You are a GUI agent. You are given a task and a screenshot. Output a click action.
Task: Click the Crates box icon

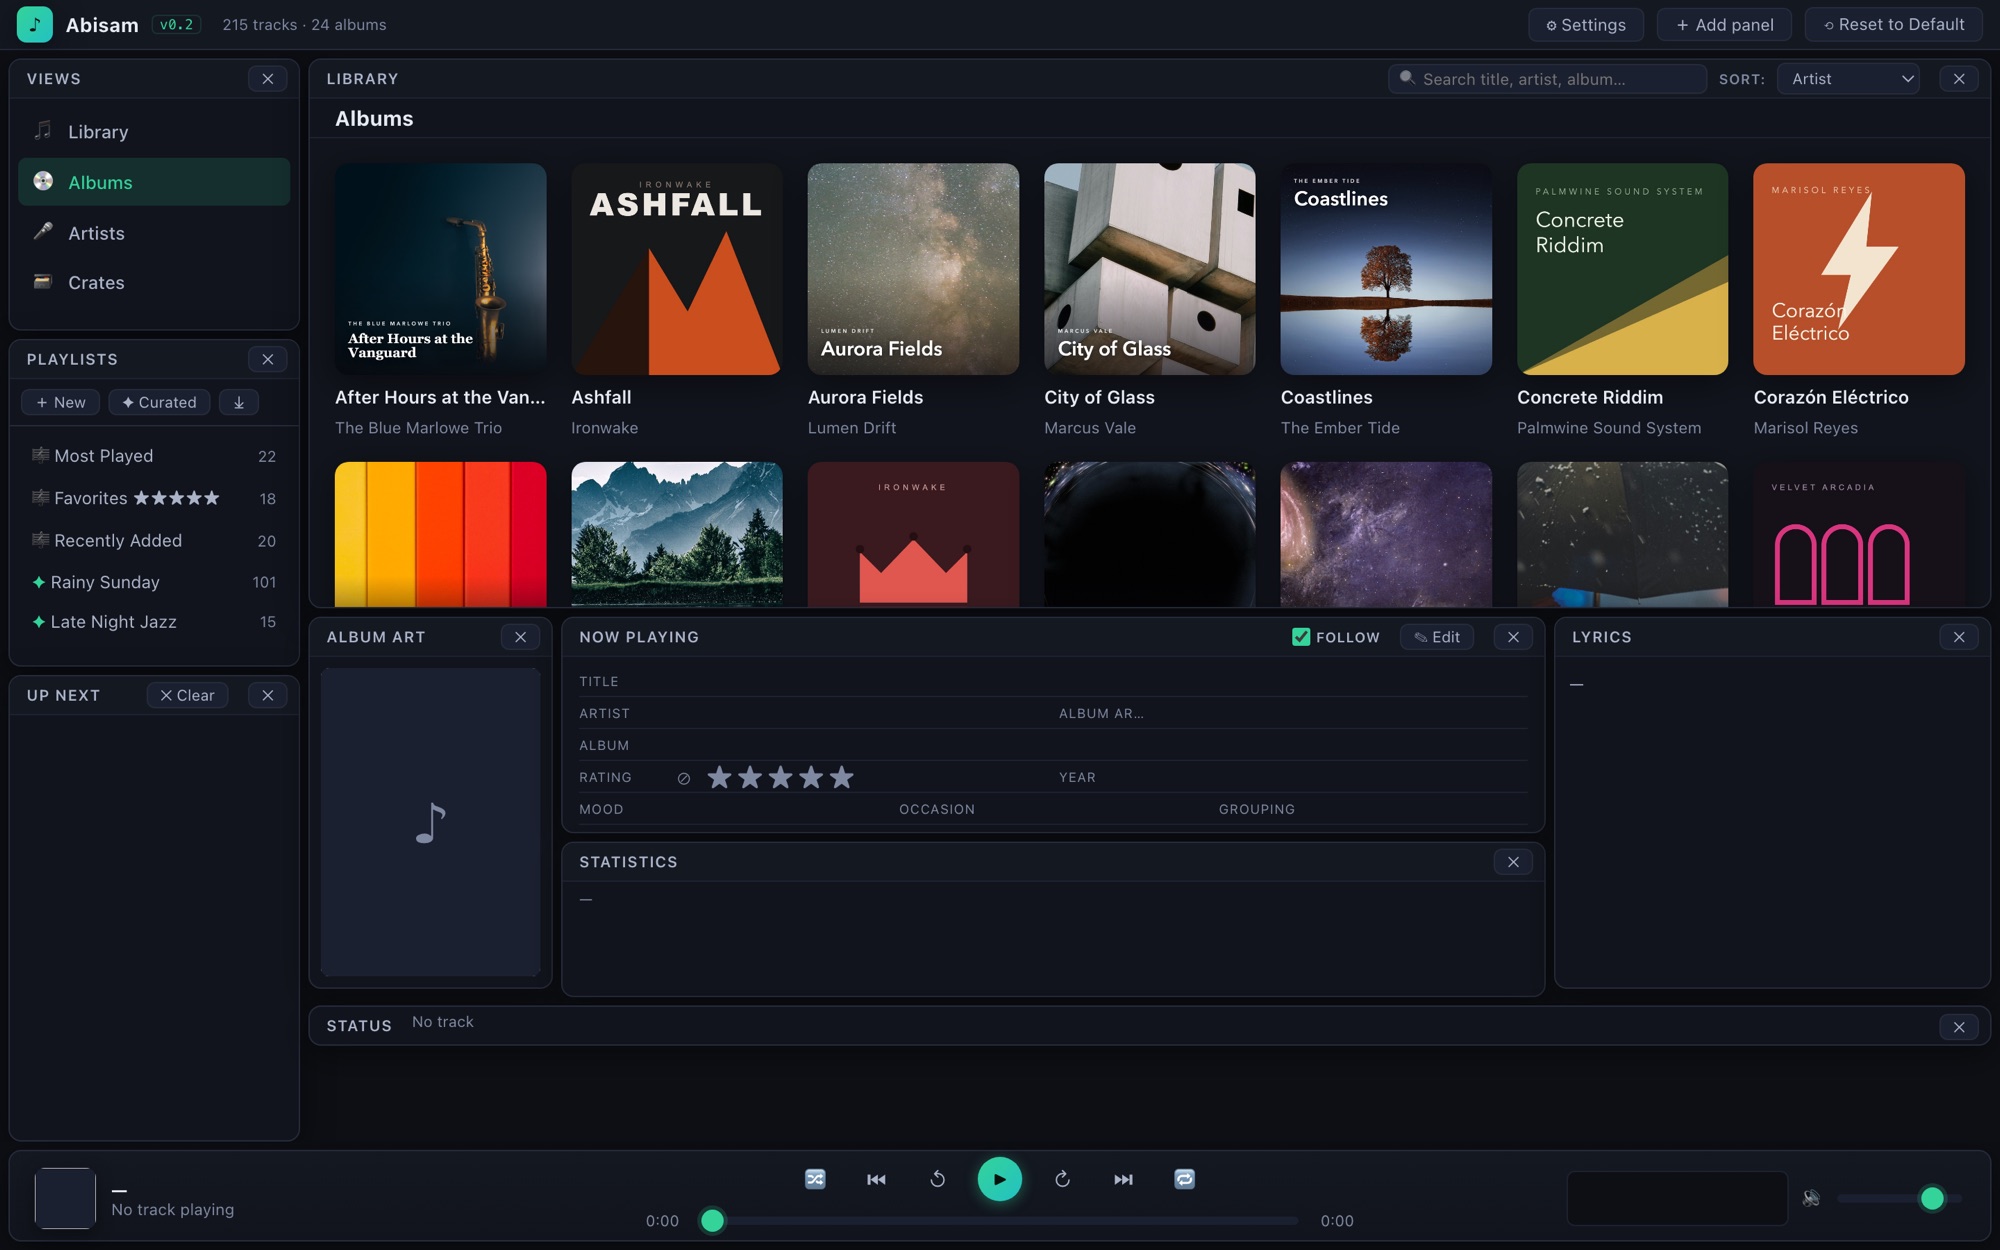point(43,281)
